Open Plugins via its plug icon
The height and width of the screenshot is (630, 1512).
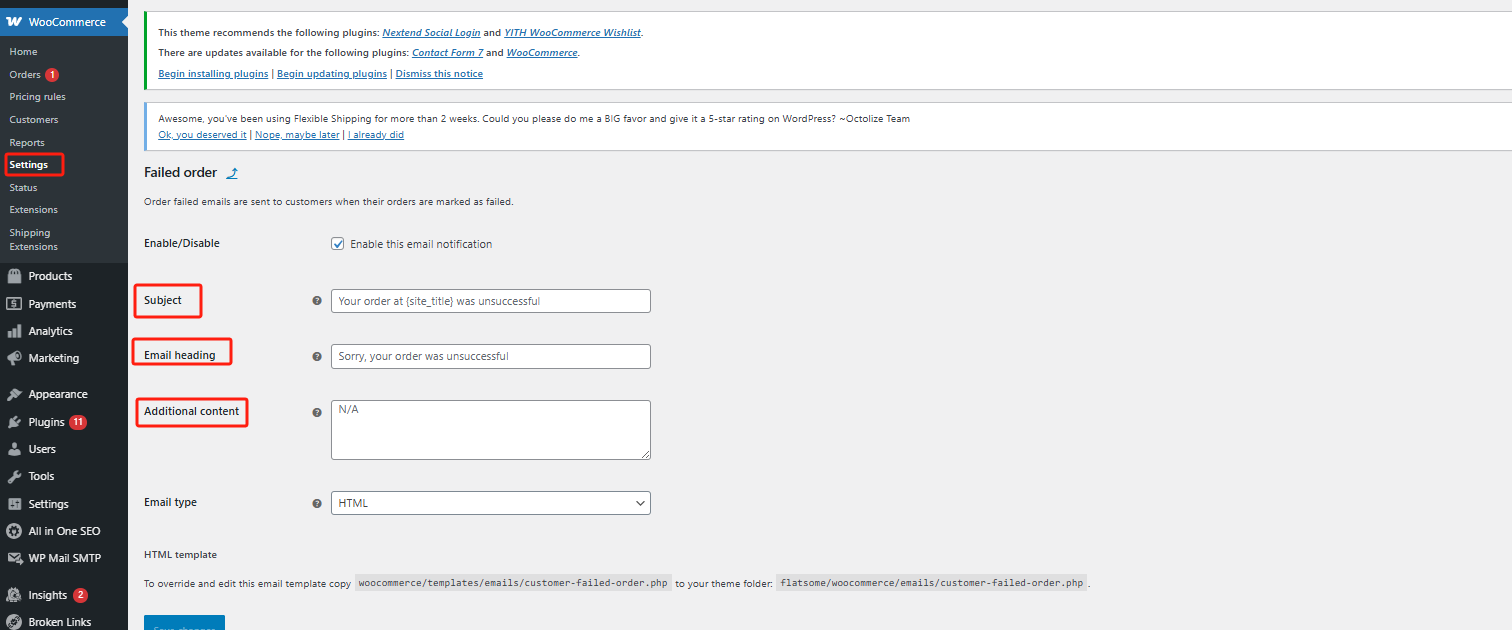(14, 422)
